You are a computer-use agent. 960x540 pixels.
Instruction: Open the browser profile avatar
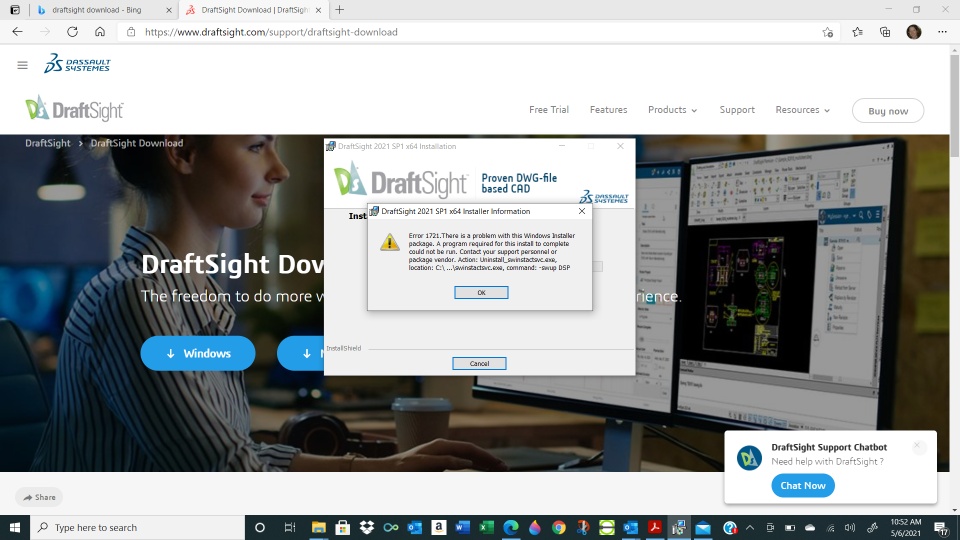(913, 32)
